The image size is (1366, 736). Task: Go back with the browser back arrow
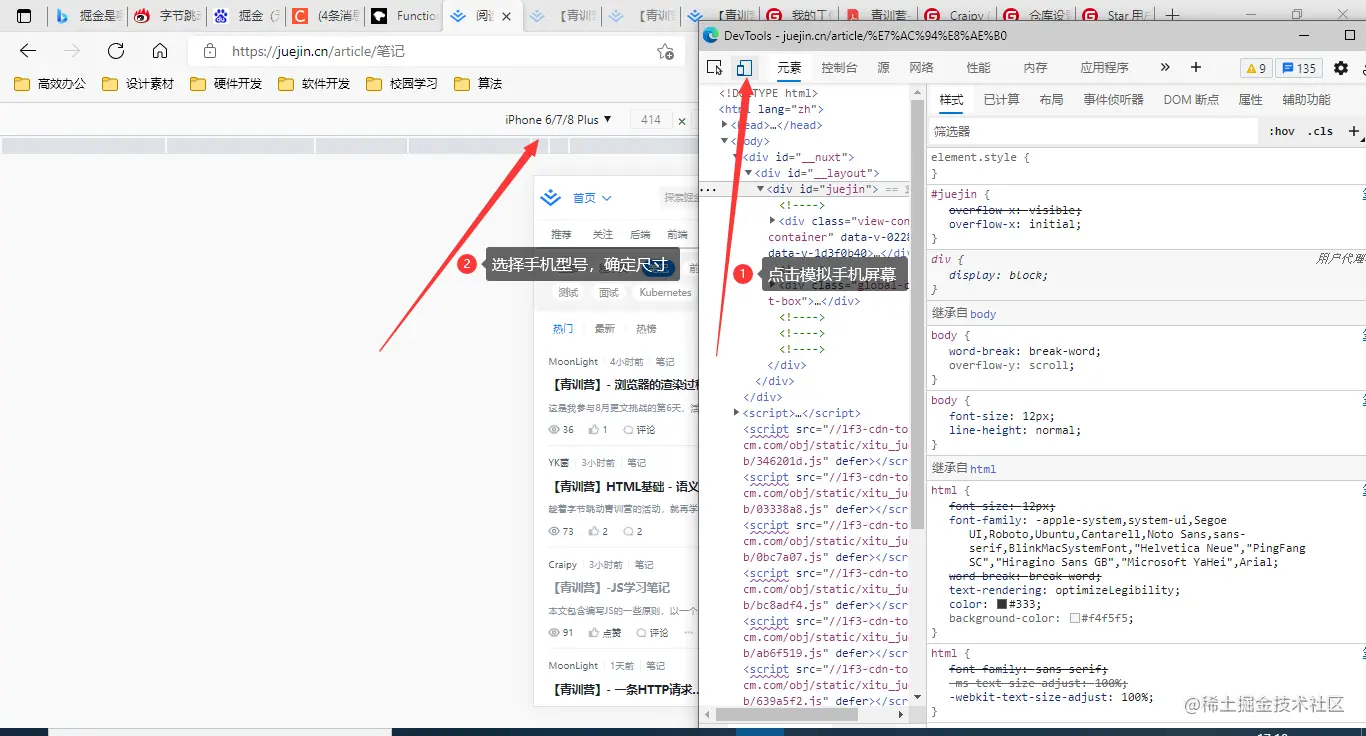click(x=27, y=51)
